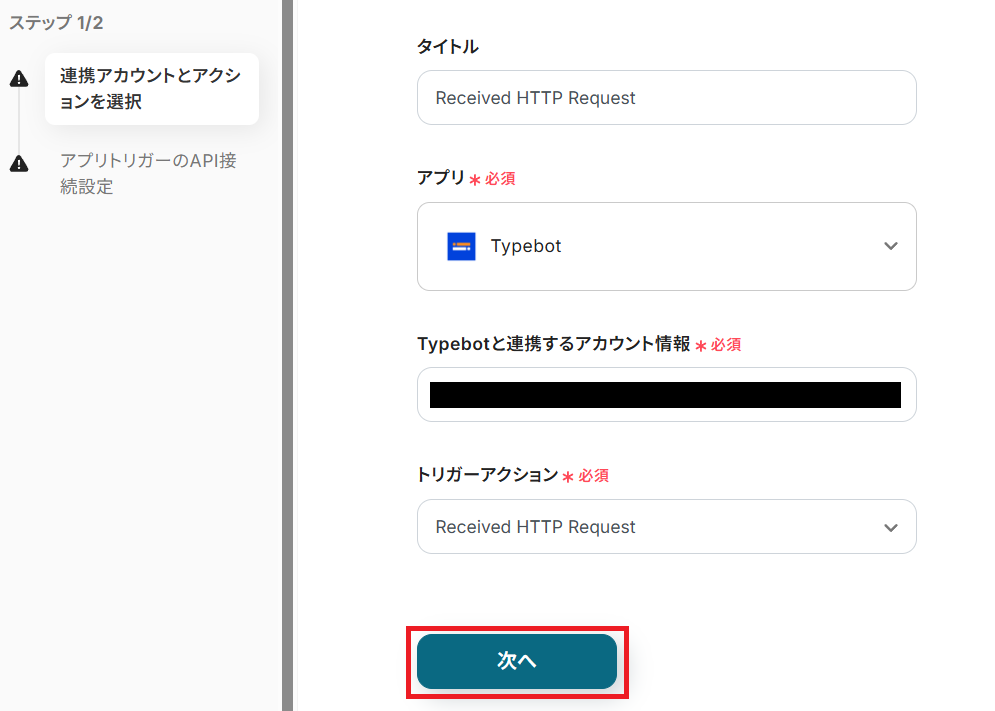
Task: Click the redacted Typebot account info field
Action: click(666, 395)
